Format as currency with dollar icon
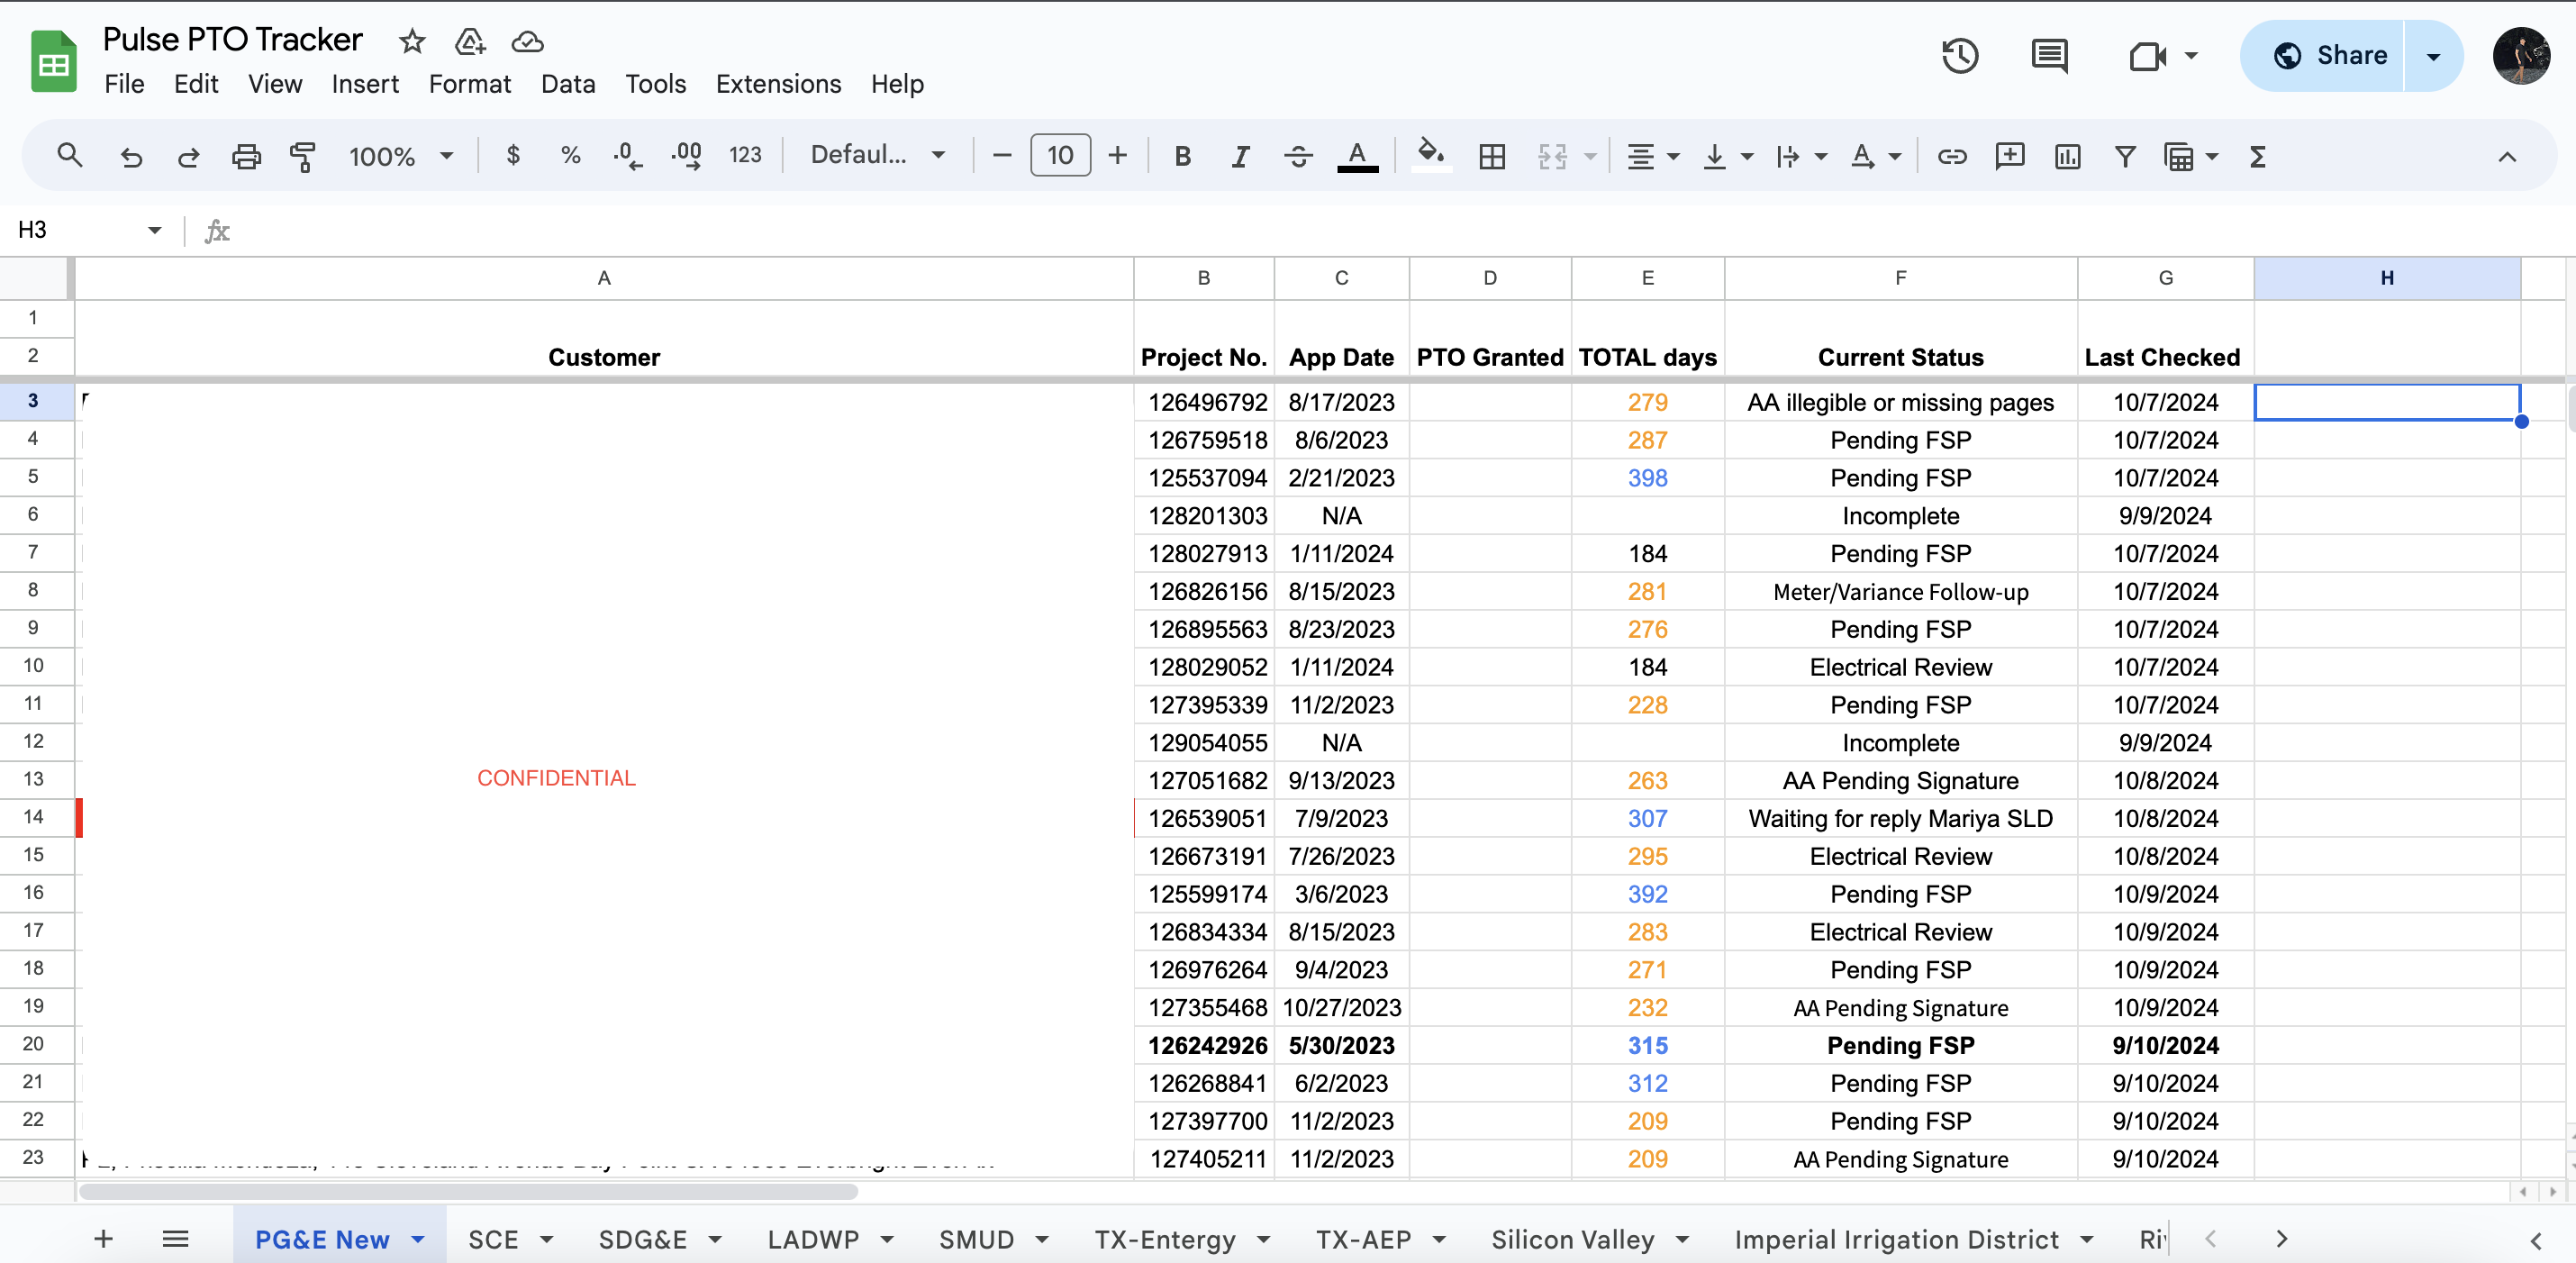 [513, 155]
